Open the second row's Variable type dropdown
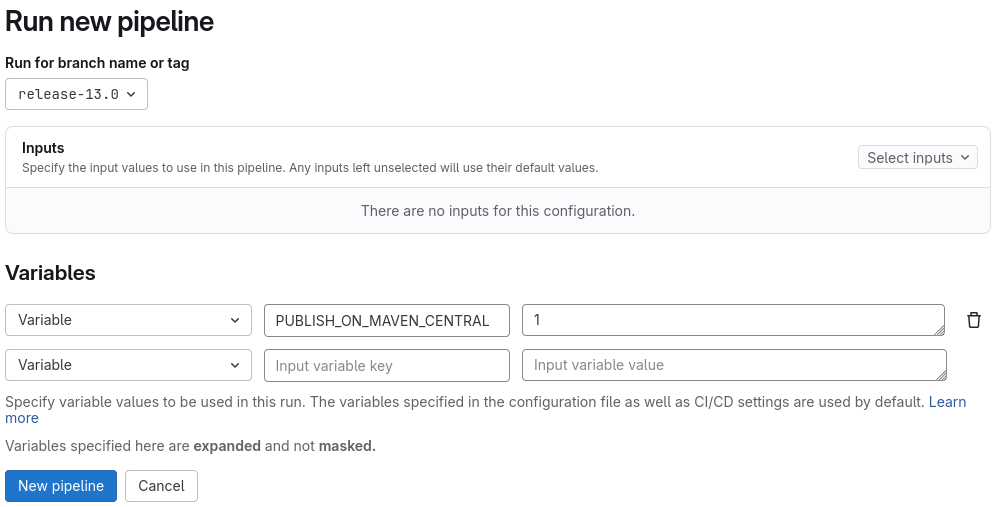This screenshot has width=996, height=507. coord(128,365)
